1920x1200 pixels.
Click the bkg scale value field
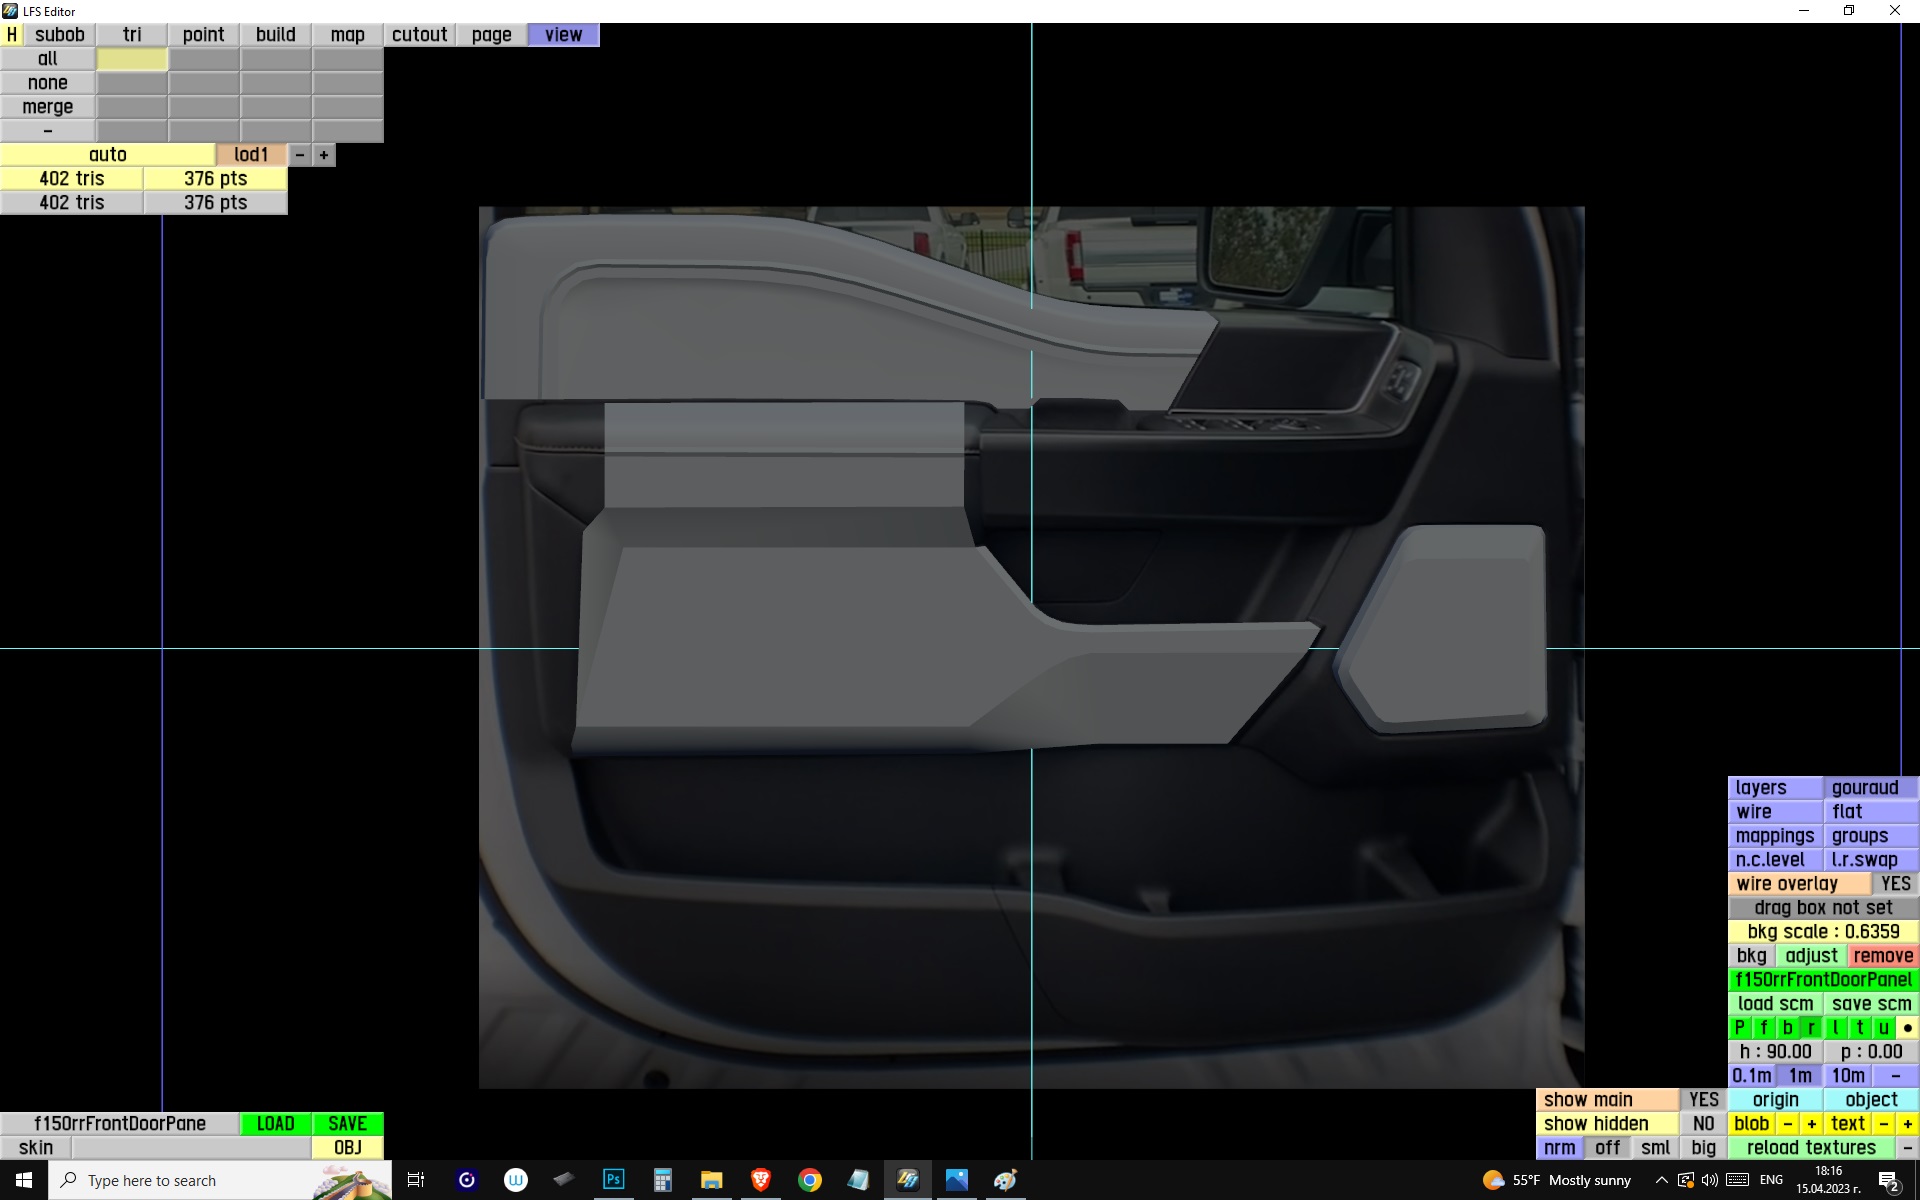(1822, 932)
